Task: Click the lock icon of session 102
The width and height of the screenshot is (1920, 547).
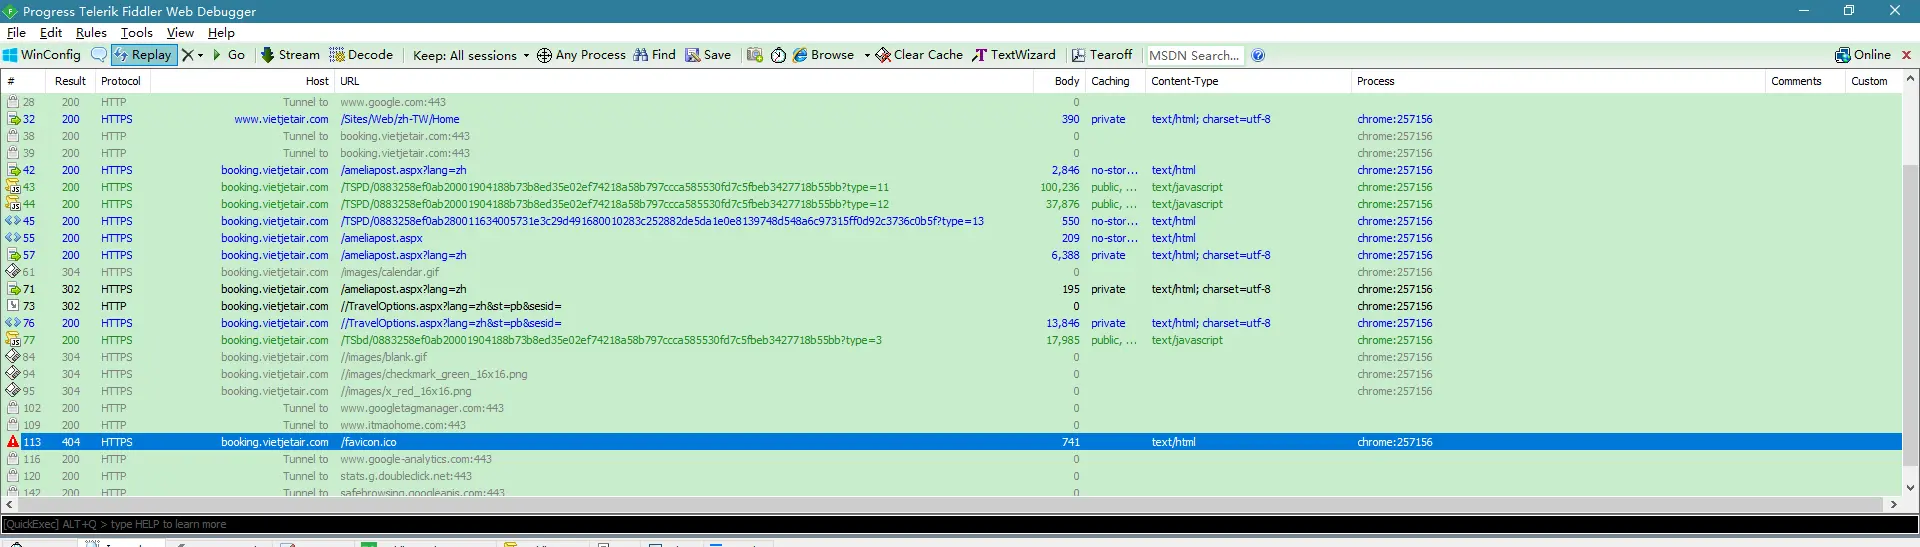Action: (x=13, y=408)
